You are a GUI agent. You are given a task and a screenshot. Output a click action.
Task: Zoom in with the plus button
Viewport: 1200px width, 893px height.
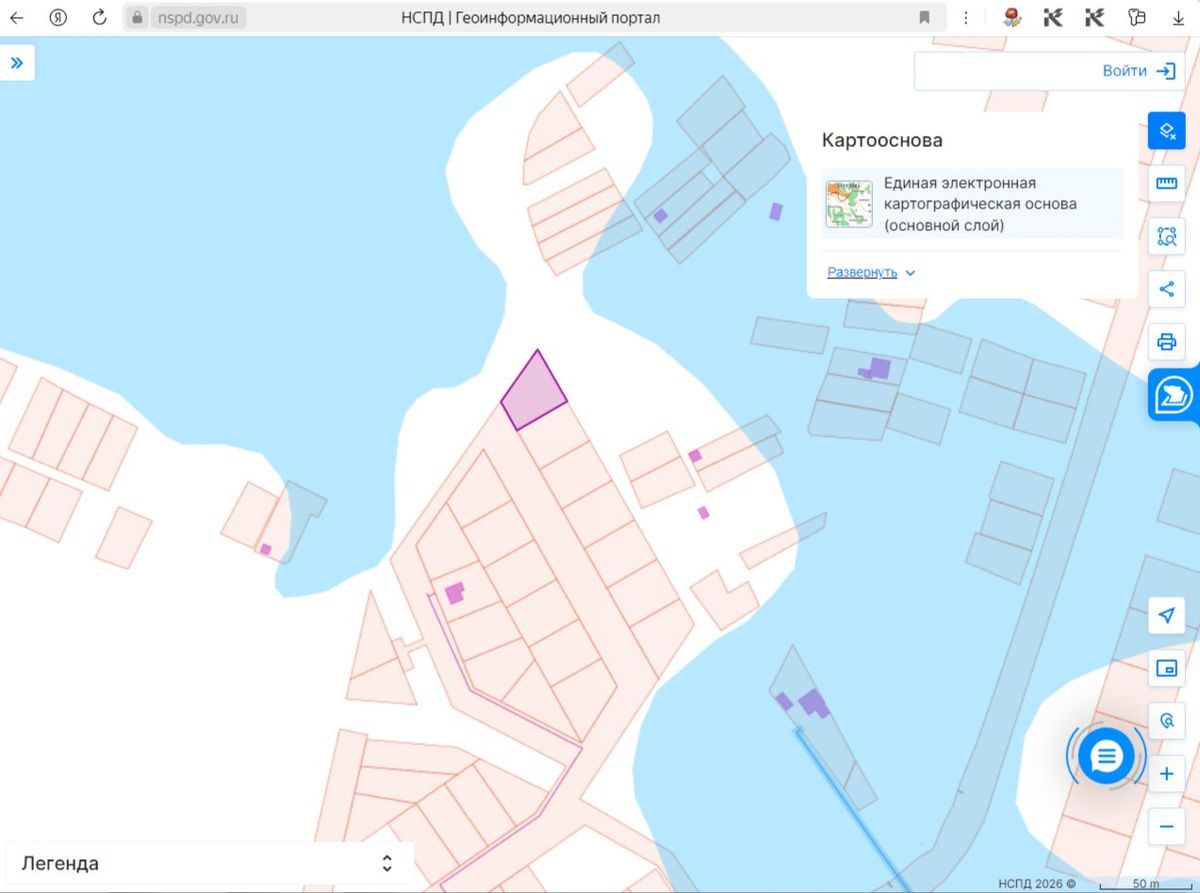1166,774
